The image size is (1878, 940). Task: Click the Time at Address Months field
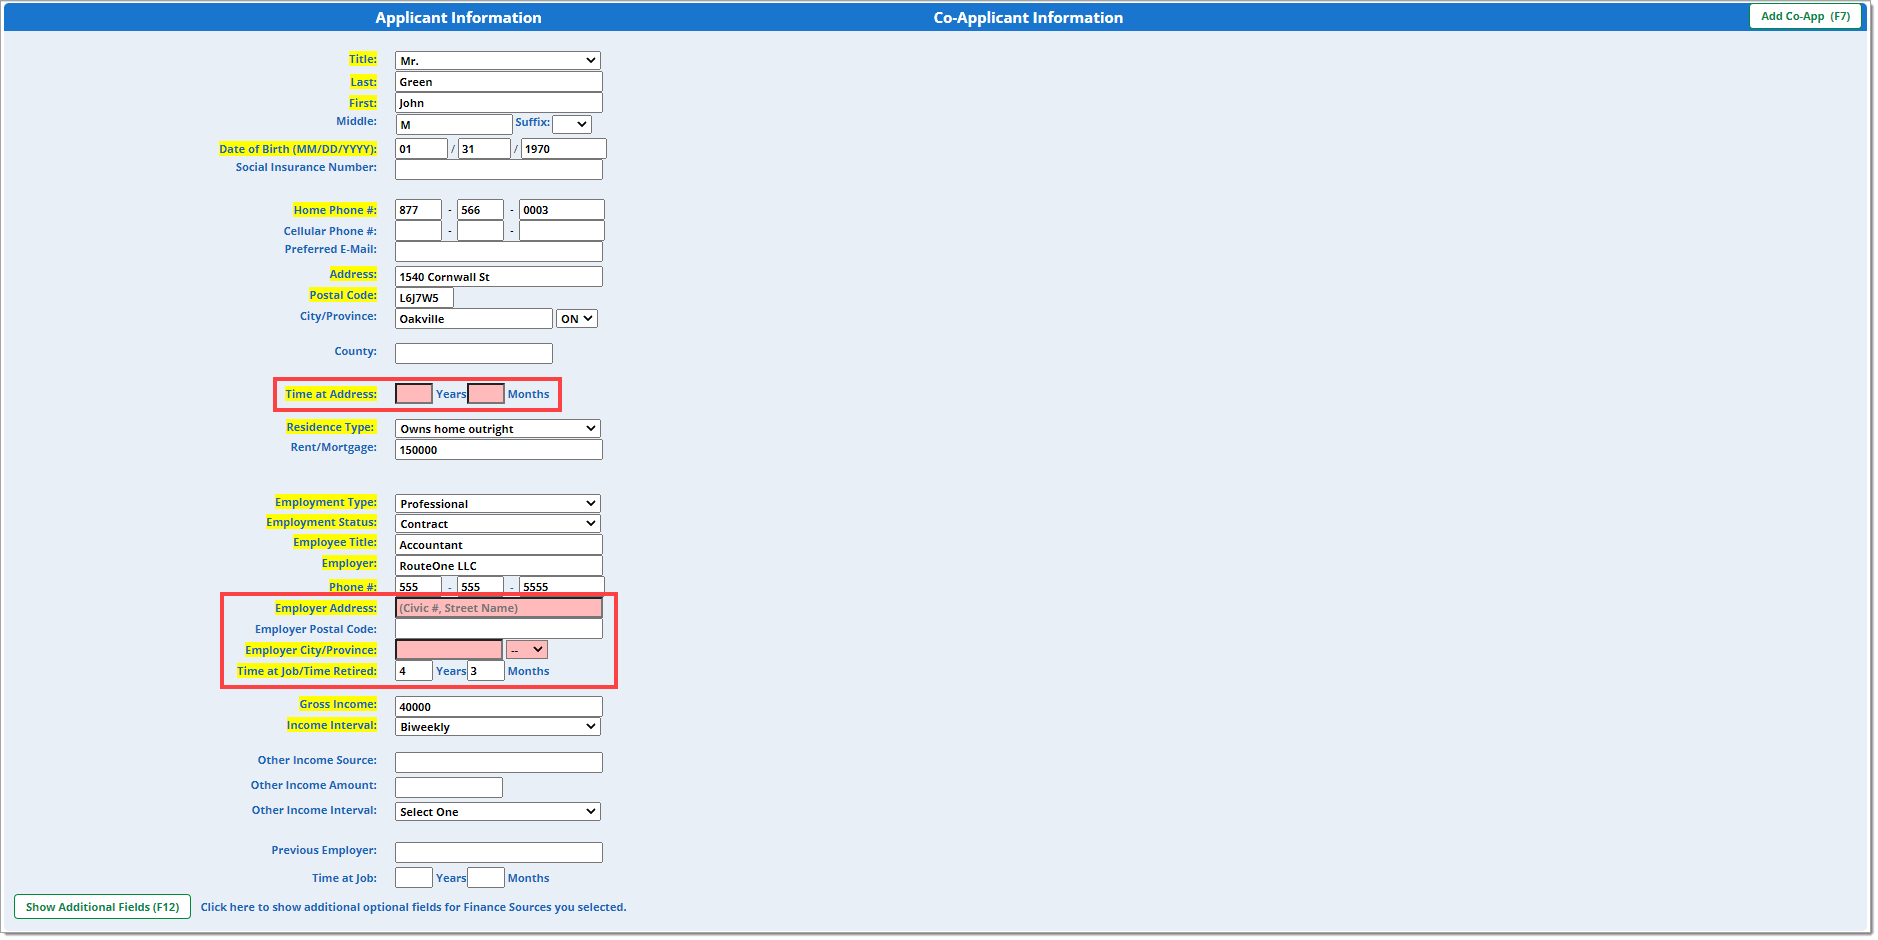tap(486, 394)
